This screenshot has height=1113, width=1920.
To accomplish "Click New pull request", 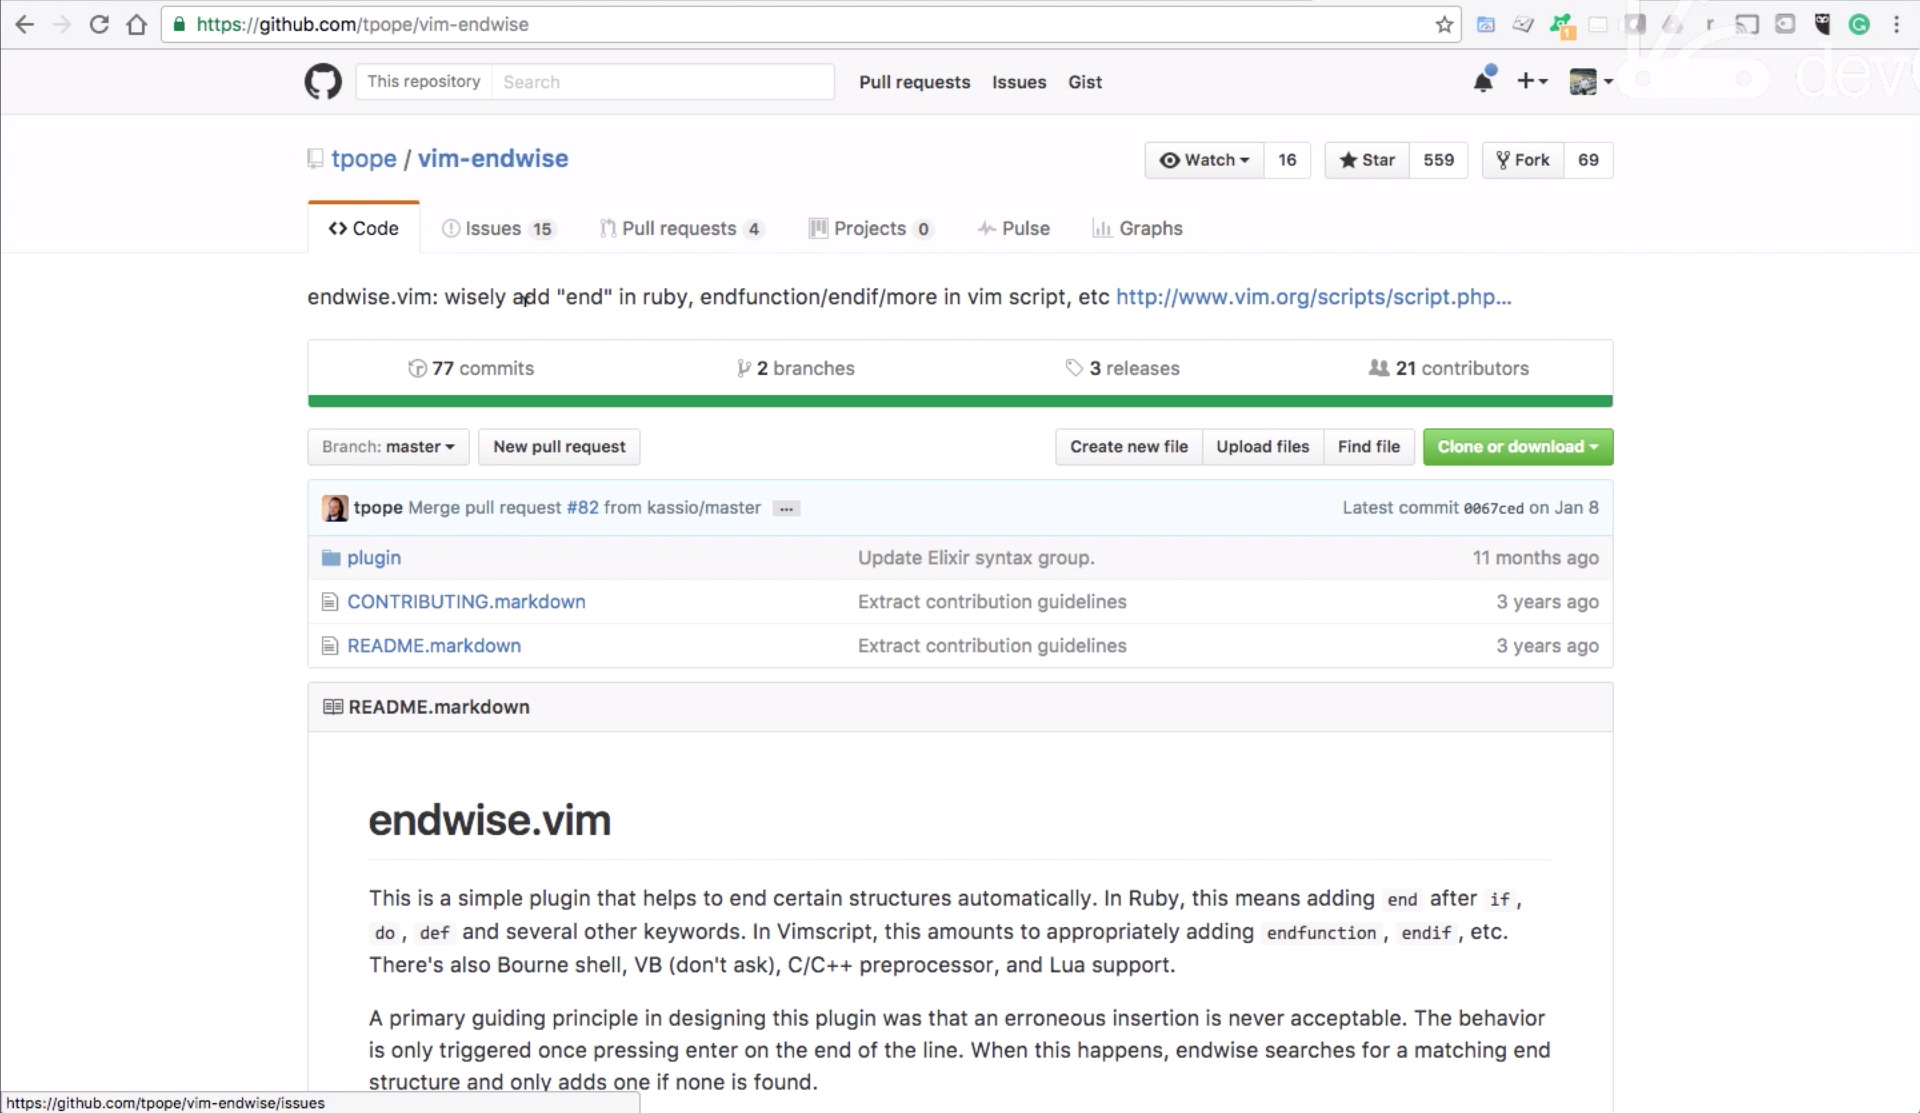I will click(x=559, y=447).
